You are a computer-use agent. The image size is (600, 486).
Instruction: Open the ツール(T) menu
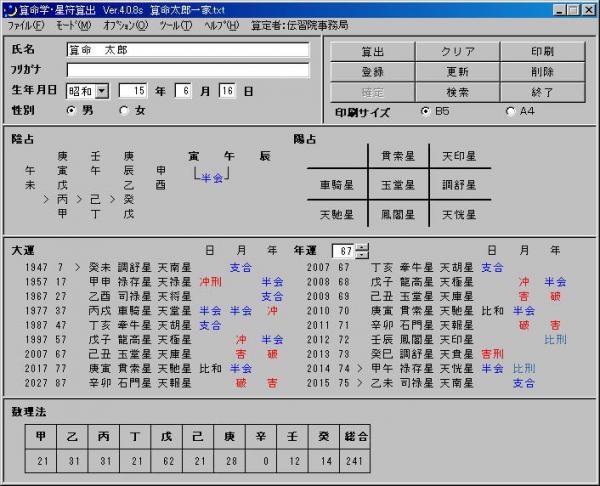176,26
